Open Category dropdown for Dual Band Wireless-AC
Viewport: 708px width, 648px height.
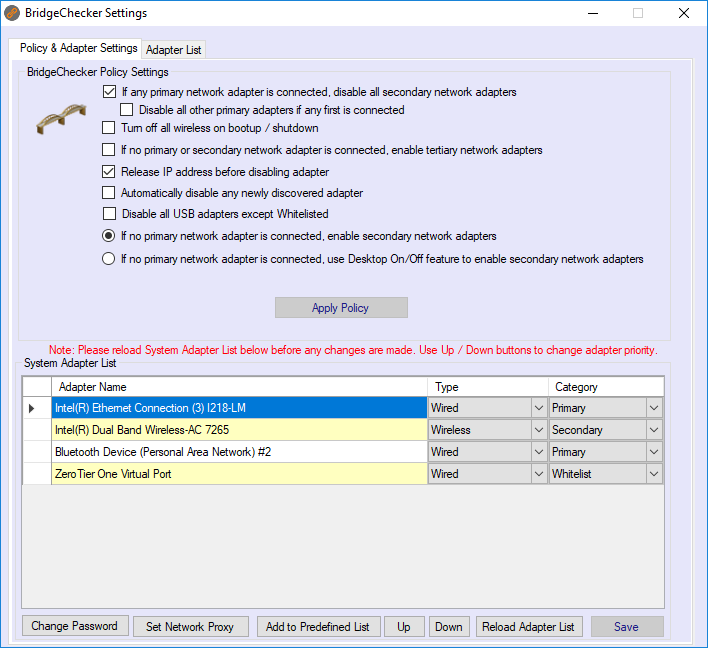point(654,430)
